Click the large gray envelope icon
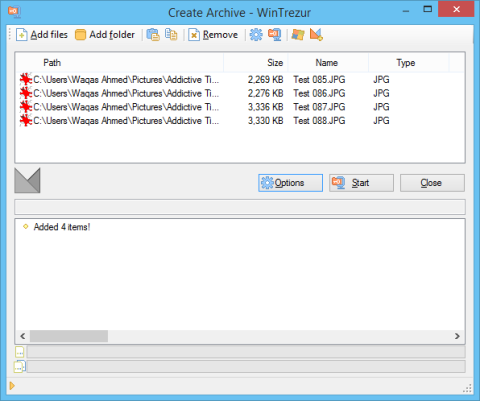The height and width of the screenshot is (401, 480). pyautogui.click(x=27, y=180)
